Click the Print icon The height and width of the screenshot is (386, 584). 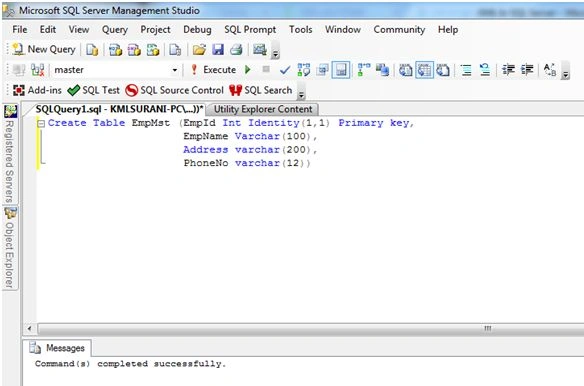pyautogui.click(x=237, y=49)
